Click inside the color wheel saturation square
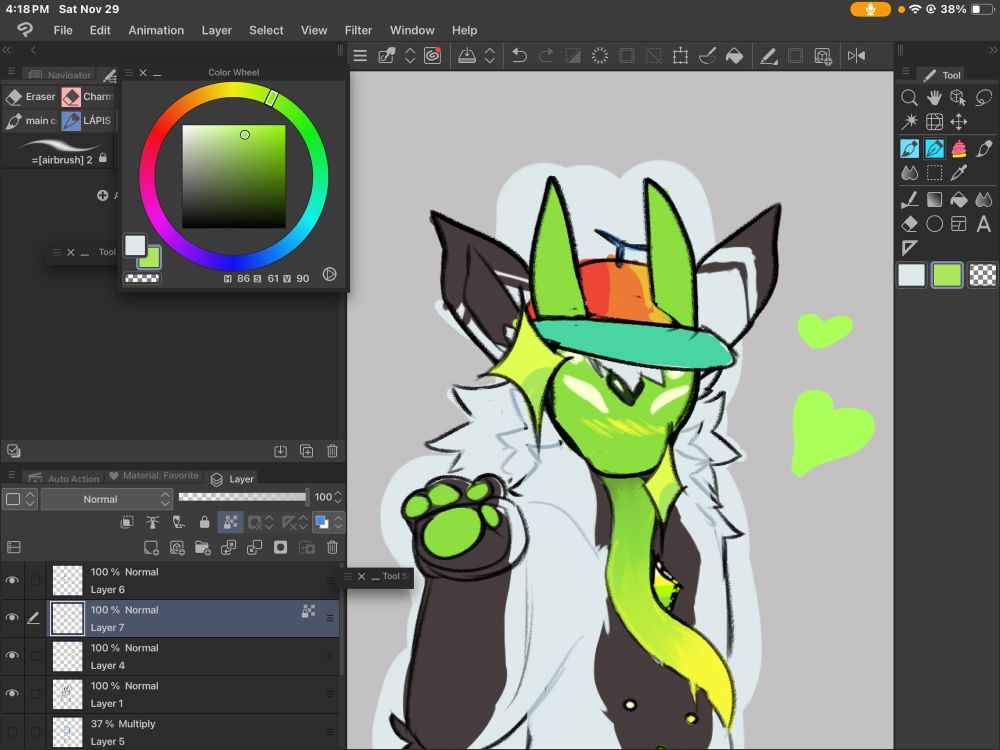The height and width of the screenshot is (750, 1000). pos(234,176)
